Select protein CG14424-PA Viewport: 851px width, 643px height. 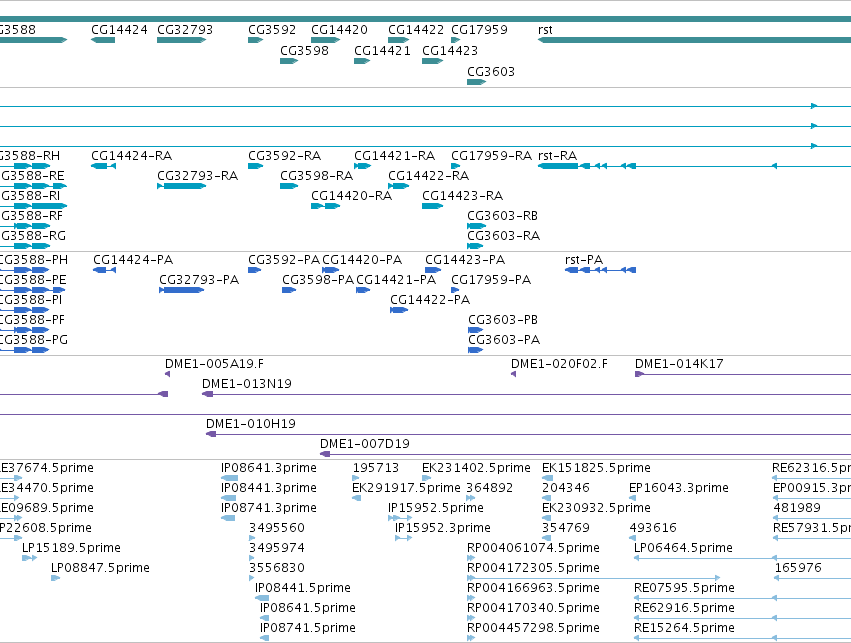(133, 260)
